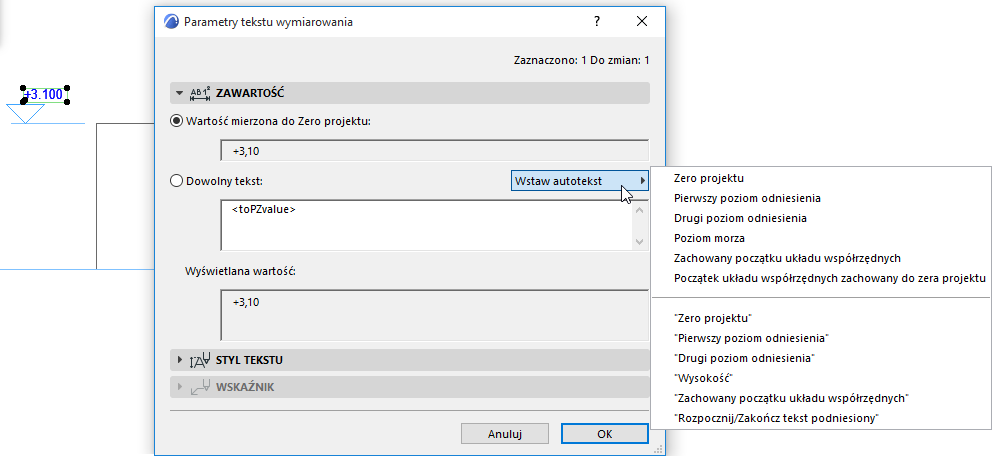Collapse the ZAWARTOŚĆ section
The width and height of the screenshot is (992, 456).
coord(179,93)
